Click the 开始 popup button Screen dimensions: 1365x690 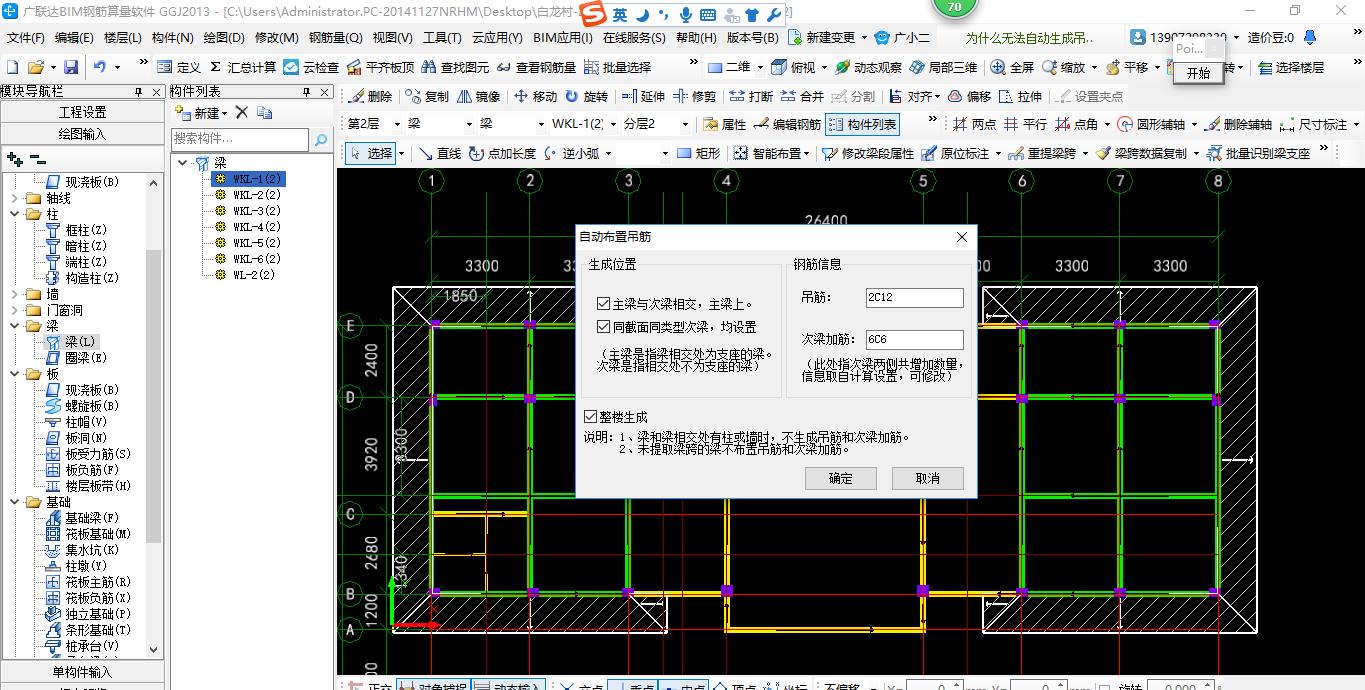pos(1198,73)
